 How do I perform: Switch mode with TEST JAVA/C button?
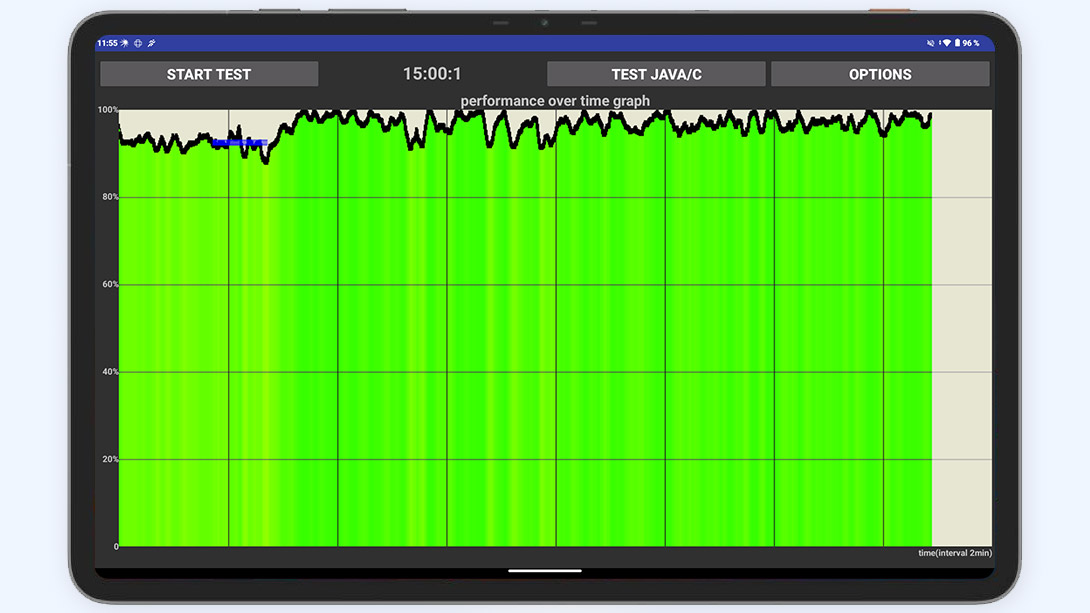click(x=656, y=74)
